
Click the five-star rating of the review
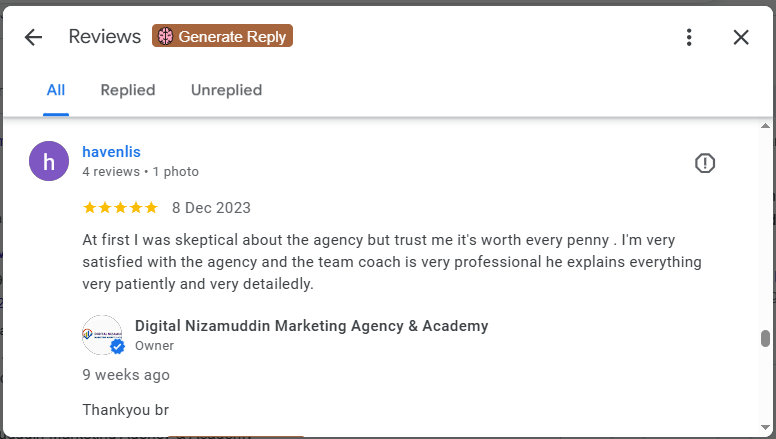coord(120,208)
